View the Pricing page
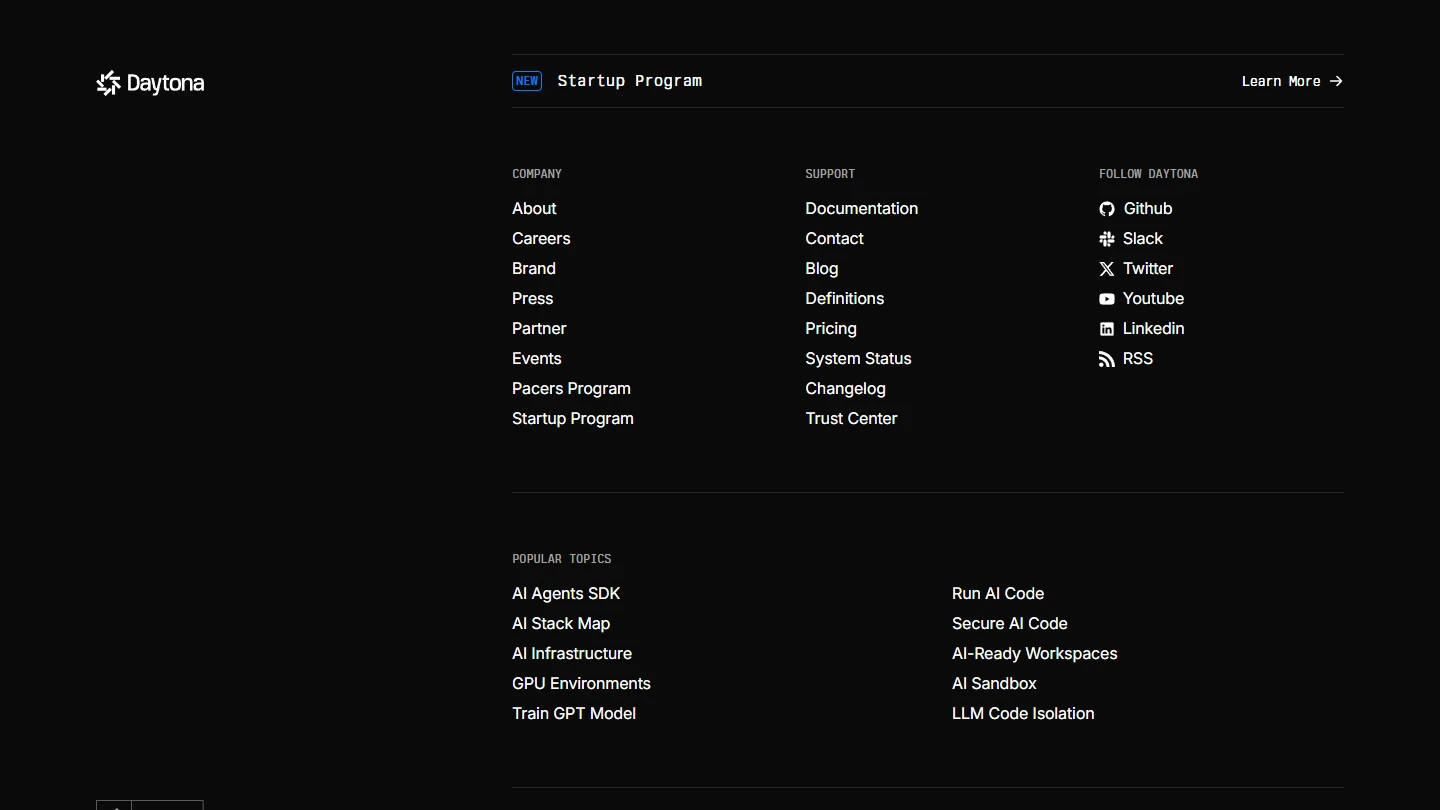The height and width of the screenshot is (810, 1440). coord(830,328)
